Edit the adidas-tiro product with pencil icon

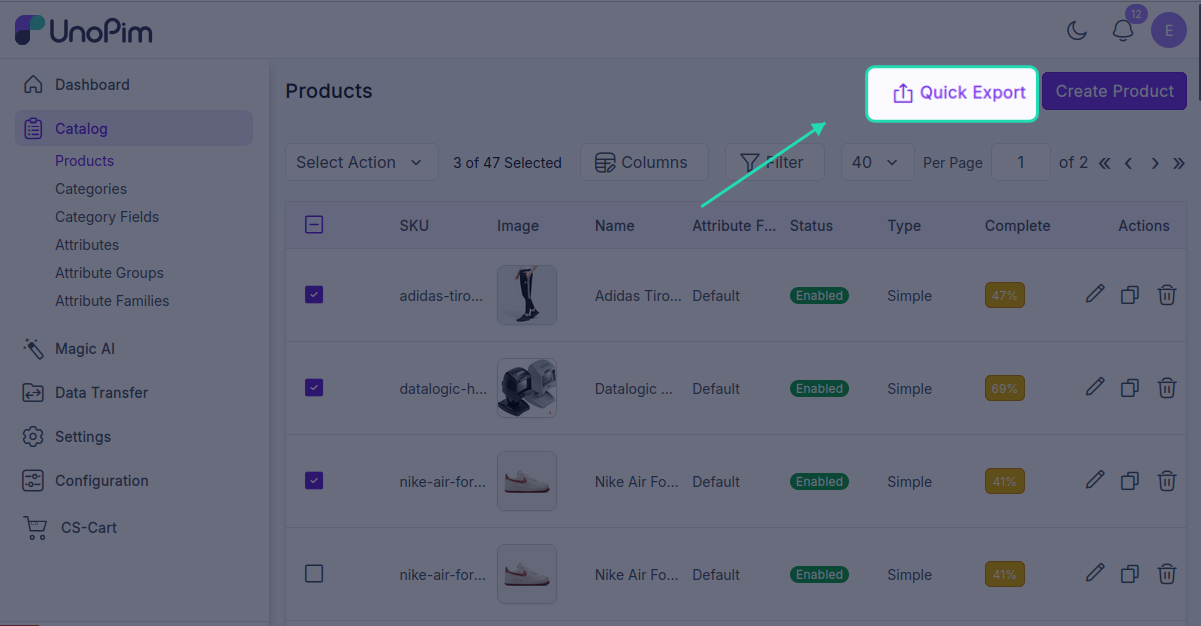(1095, 294)
